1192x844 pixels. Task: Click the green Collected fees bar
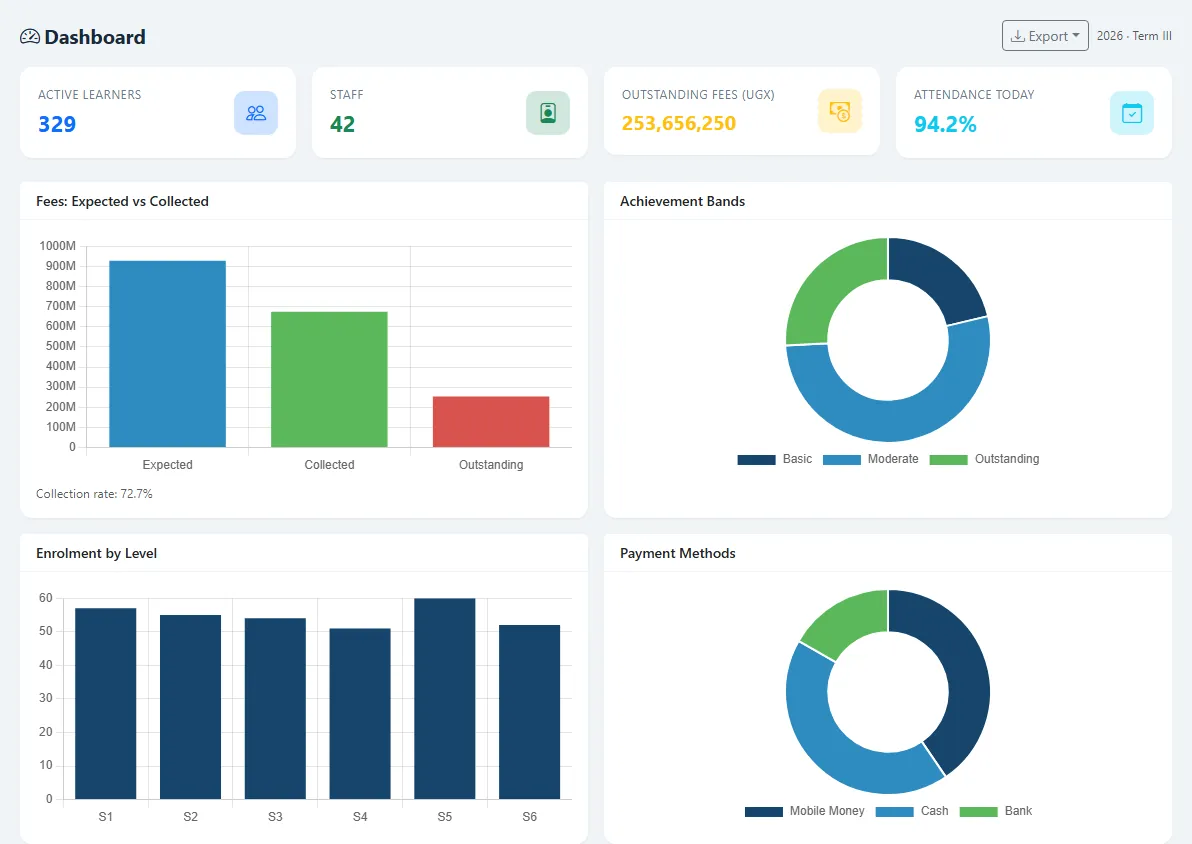(x=329, y=379)
